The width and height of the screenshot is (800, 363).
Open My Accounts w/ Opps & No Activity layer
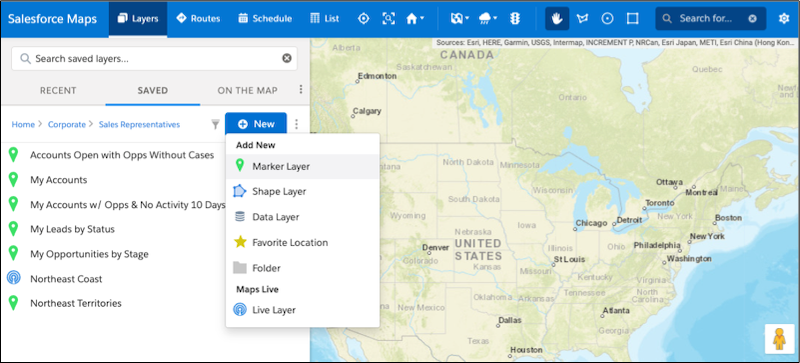point(127,205)
